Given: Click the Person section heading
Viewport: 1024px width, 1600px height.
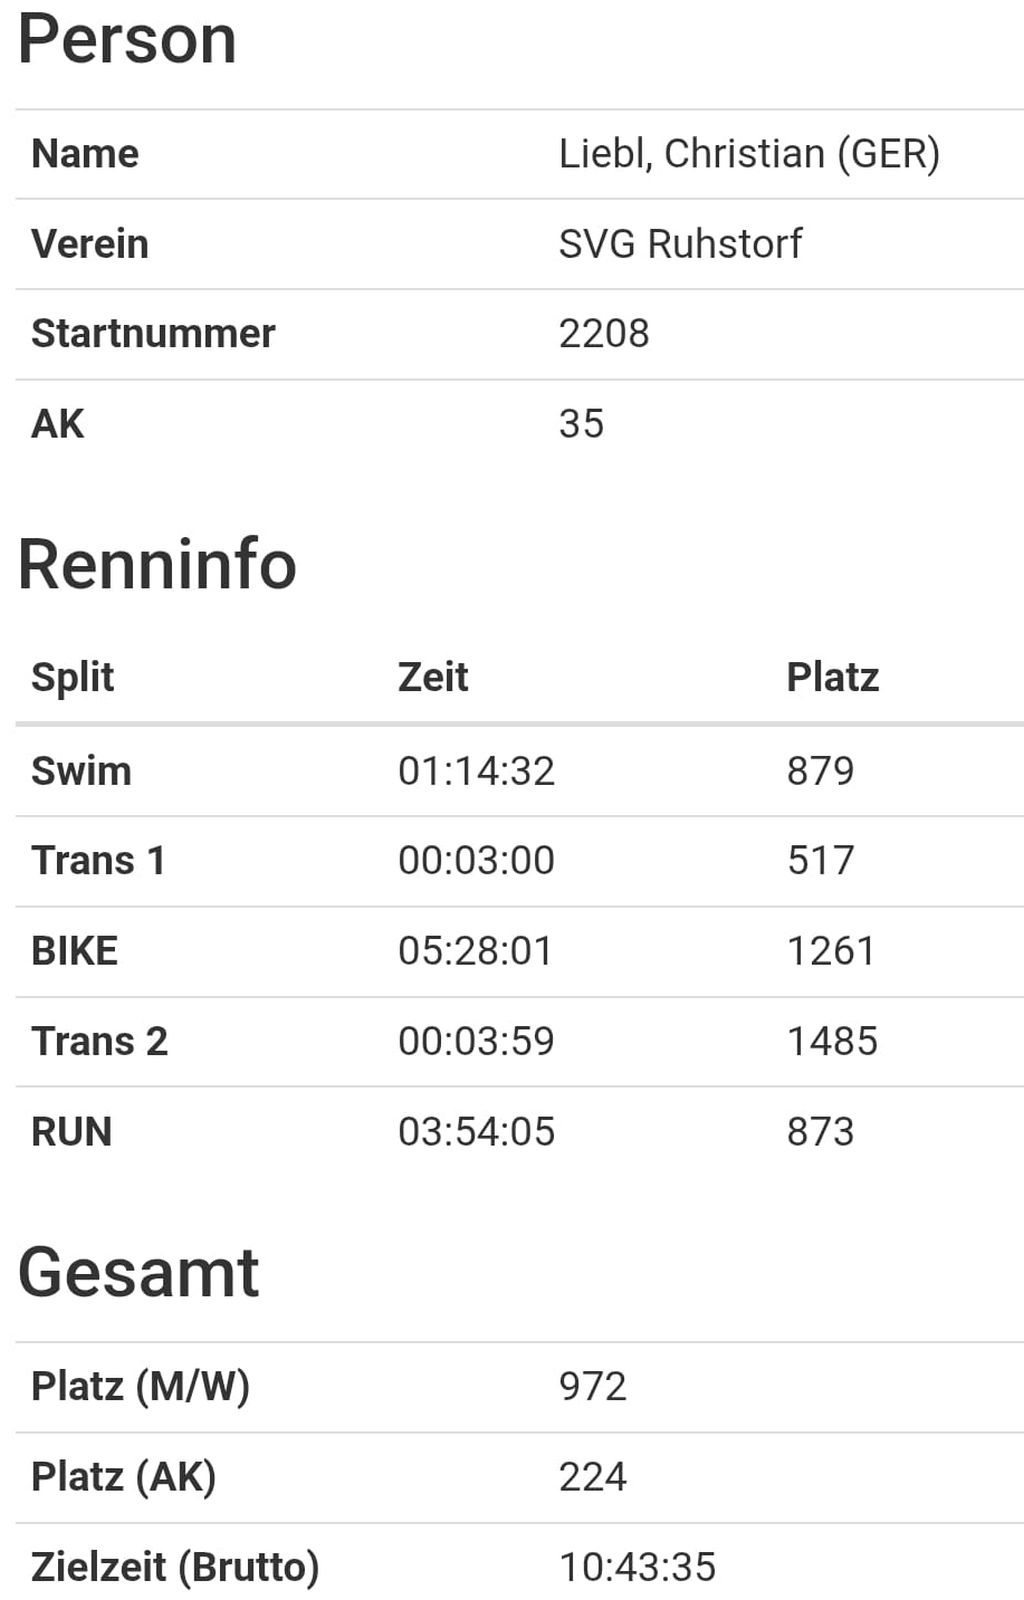Looking at the screenshot, I should click(x=127, y=40).
